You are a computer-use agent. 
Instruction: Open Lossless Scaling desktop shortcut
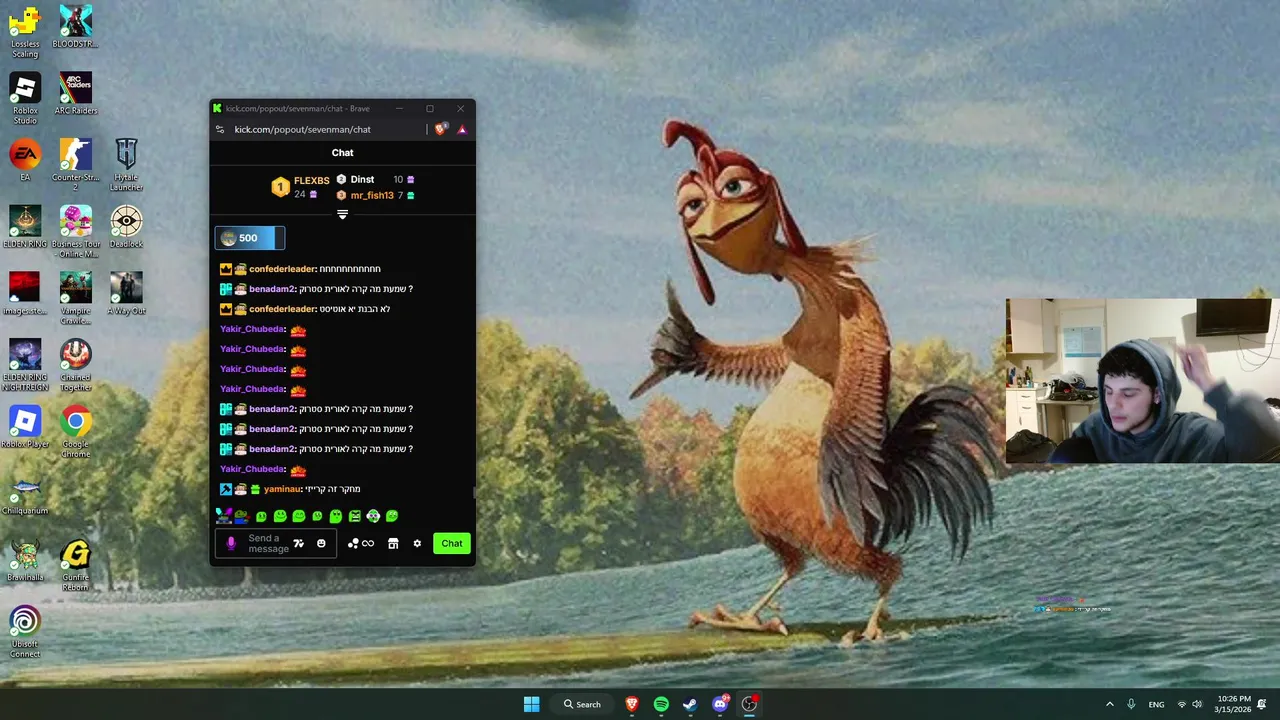25,32
